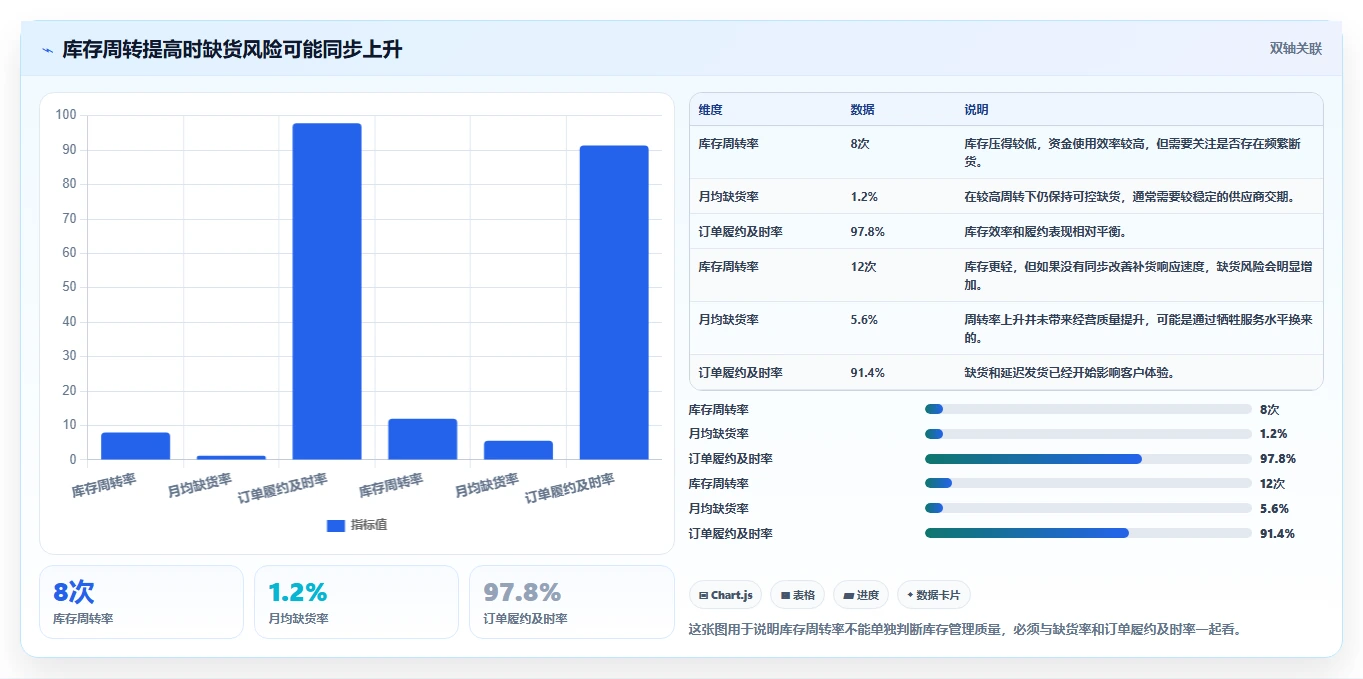Toggle the 指标值 legend color box
The image size is (1363, 679).
[x=336, y=525]
